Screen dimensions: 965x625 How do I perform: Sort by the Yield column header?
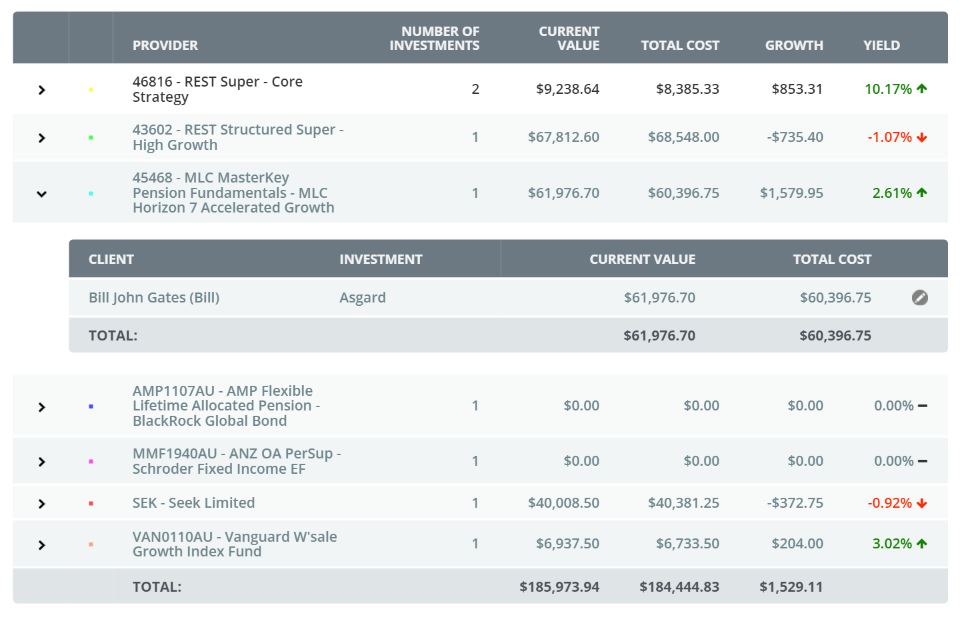pyautogui.click(x=881, y=45)
